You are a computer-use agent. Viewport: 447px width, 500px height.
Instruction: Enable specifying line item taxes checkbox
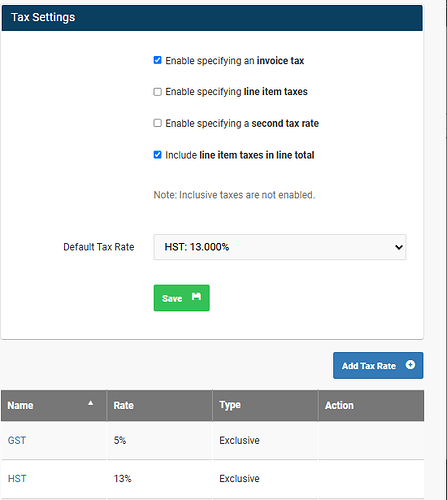[157, 92]
